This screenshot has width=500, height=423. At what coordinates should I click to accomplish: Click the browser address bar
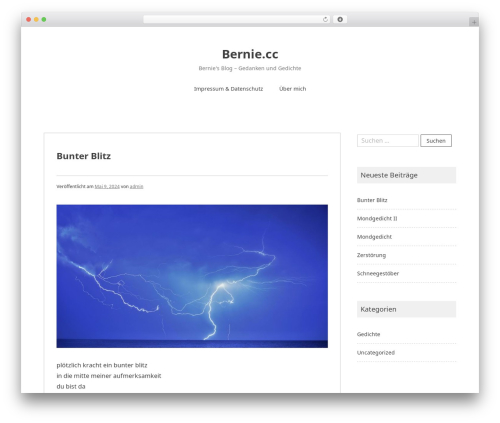[237, 20]
